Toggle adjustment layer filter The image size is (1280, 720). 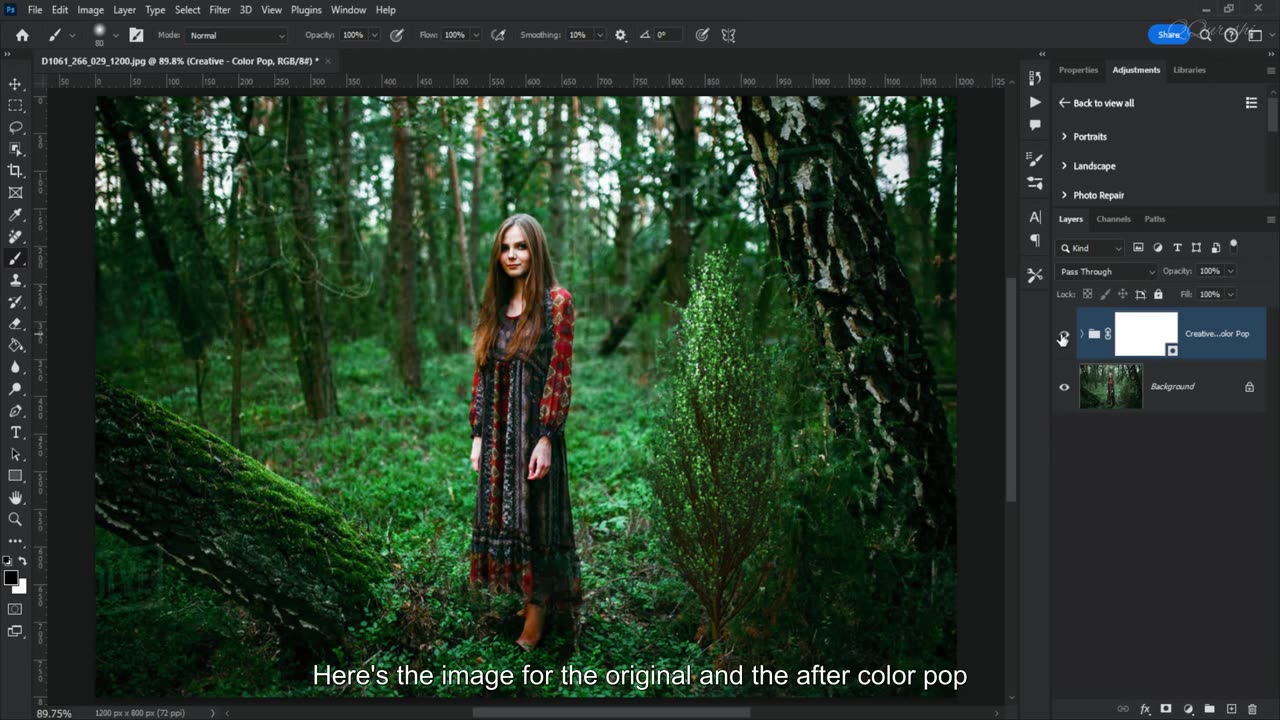coord(1158,248)
